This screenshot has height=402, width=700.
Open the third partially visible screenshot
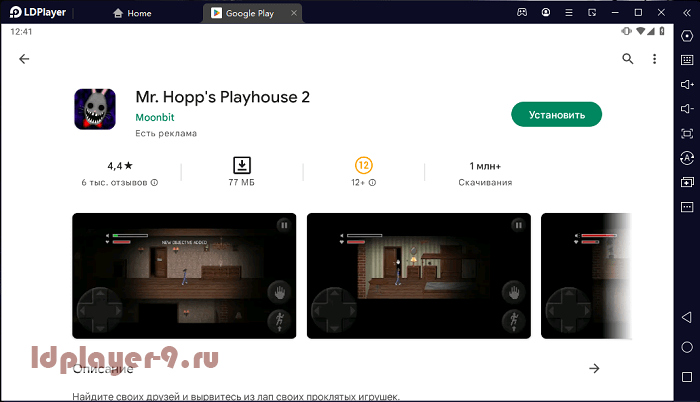tap(586, 276)
